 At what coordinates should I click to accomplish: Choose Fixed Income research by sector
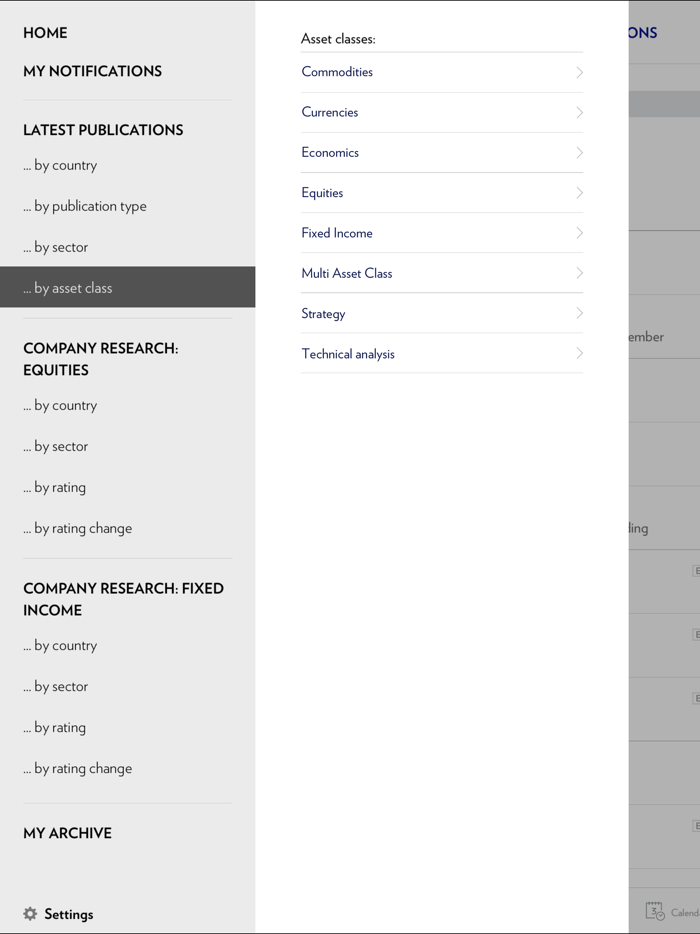point(55,687)
